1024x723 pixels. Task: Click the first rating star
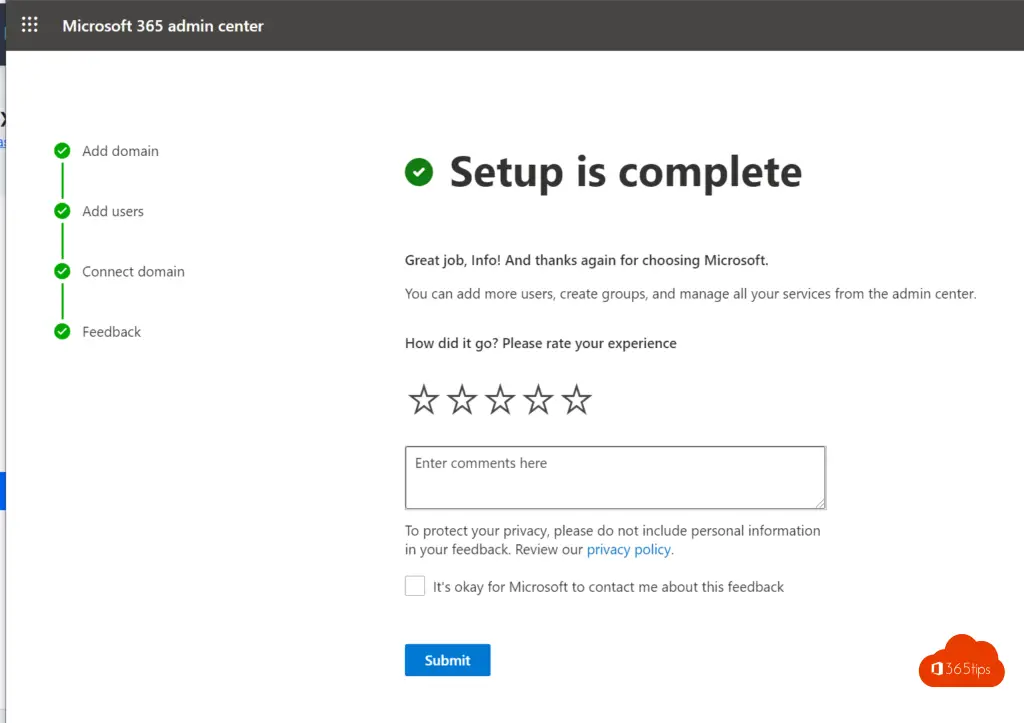tap(424, 401)
